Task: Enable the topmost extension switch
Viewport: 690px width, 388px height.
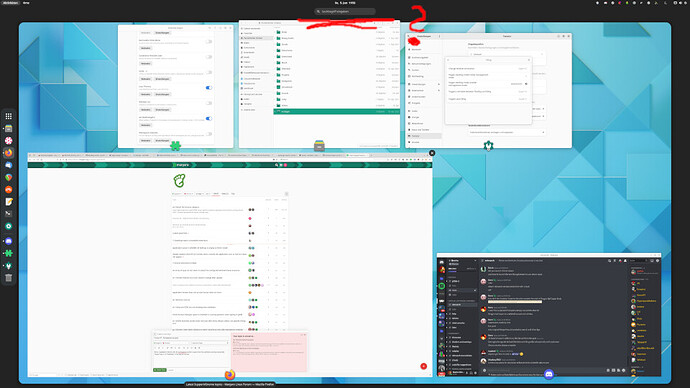Action: coord(209,41)
